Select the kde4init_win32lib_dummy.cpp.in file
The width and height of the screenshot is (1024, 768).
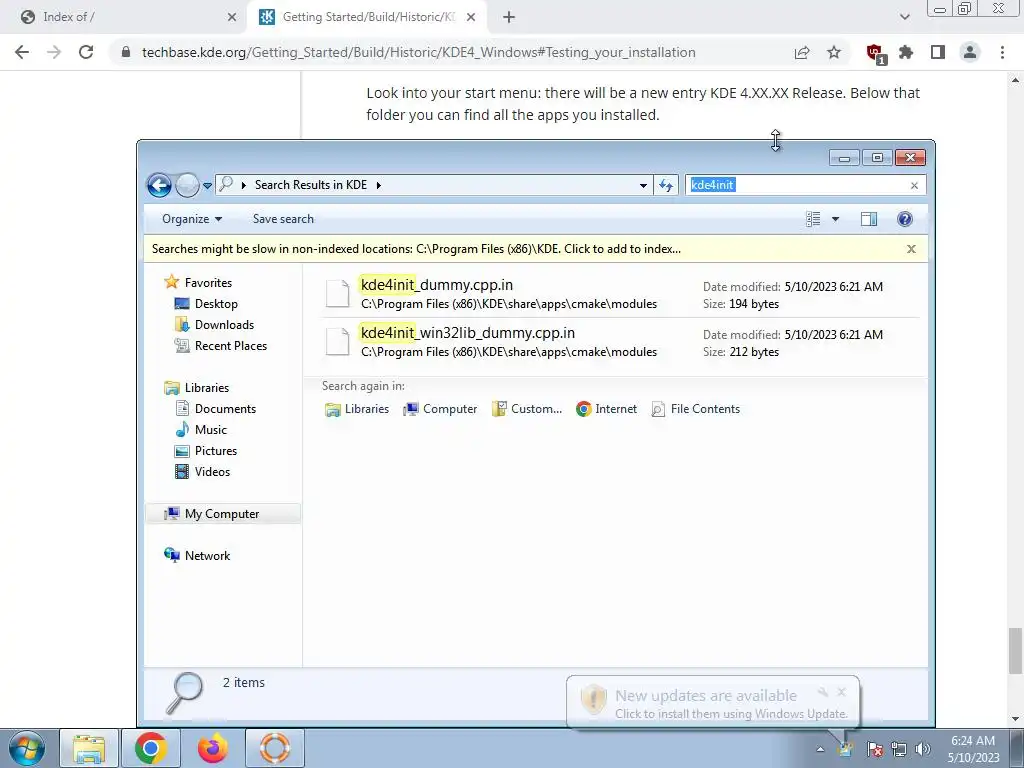point(619,342)
